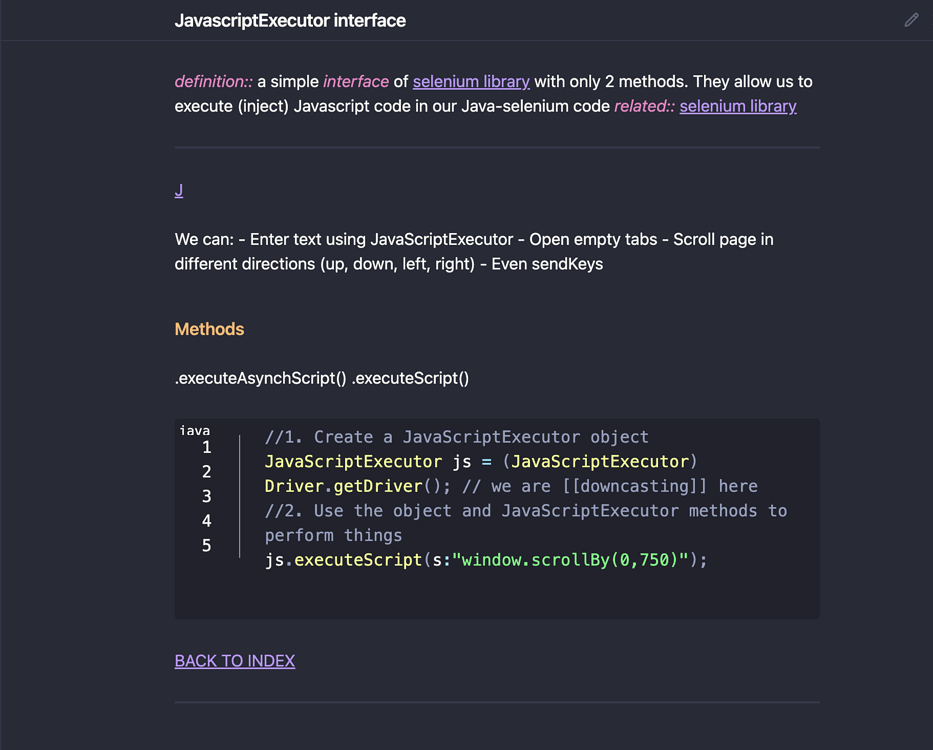Screen dimensions: 933x750
Task: Follow the "selenium library" link after related::
Action: [738, 106]
